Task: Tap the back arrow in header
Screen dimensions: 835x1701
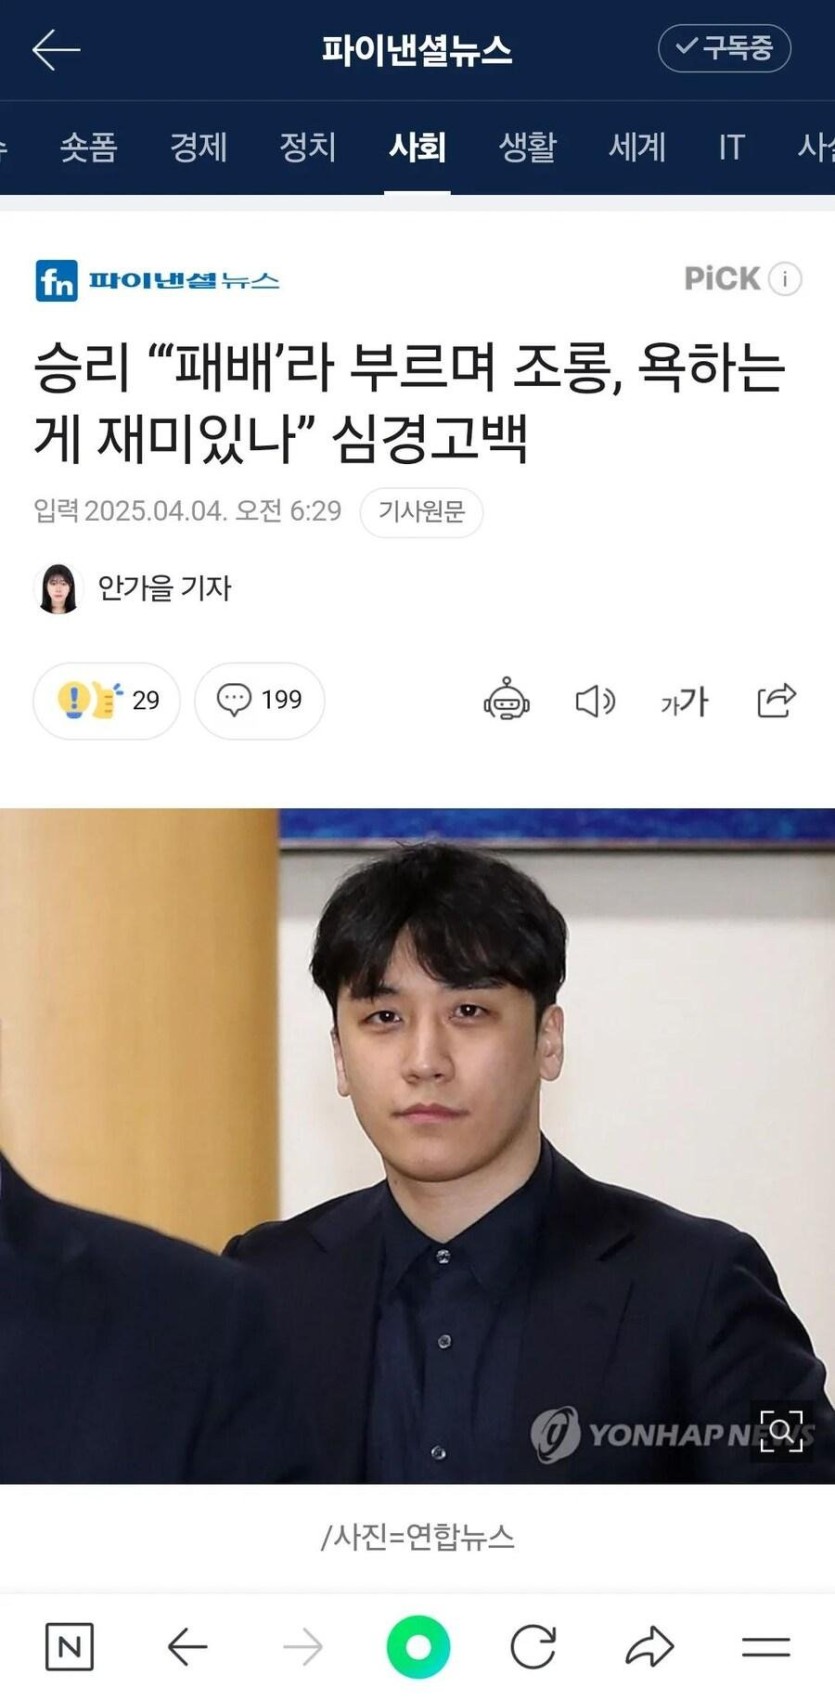Action: (x=56, y=49)
